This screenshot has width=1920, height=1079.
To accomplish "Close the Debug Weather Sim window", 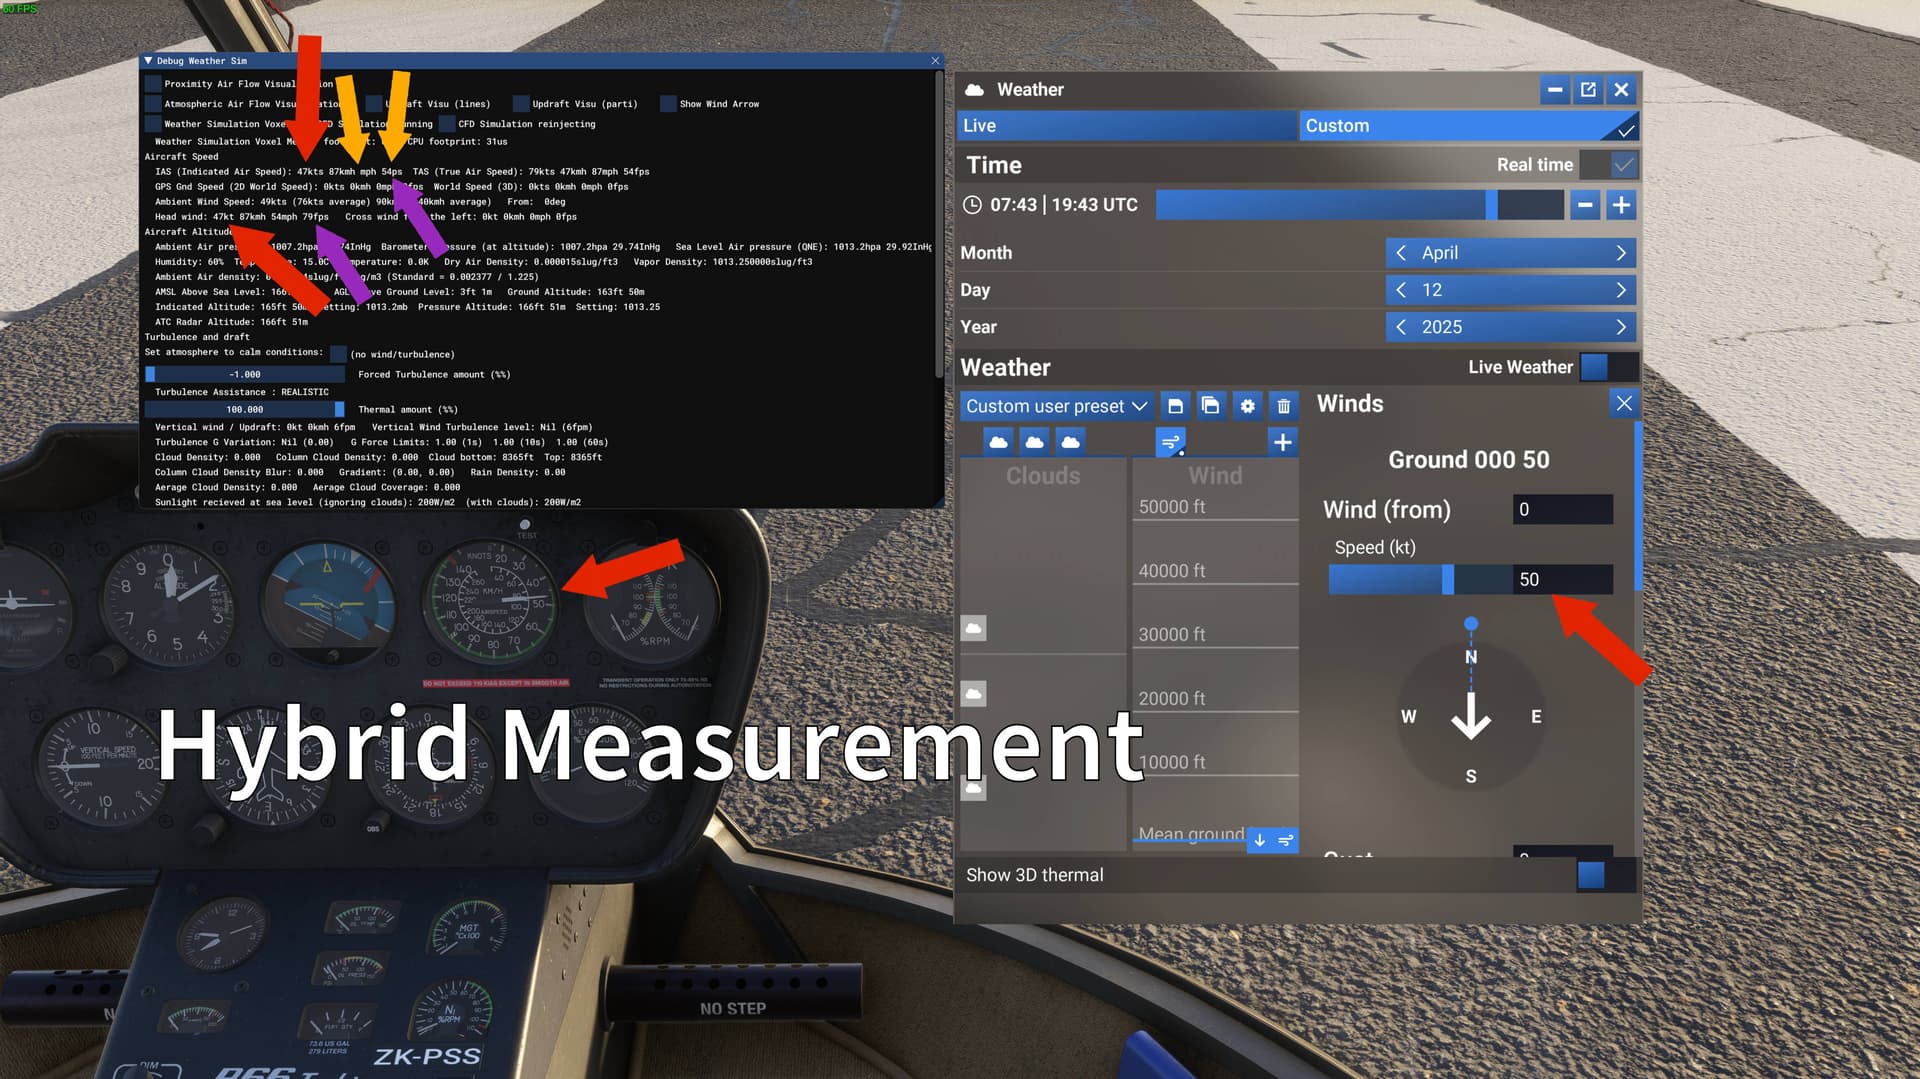I will (x=935, y=61).
